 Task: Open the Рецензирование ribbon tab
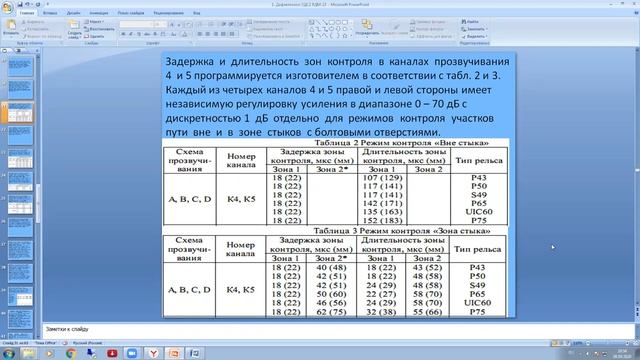tap(169, 13)
